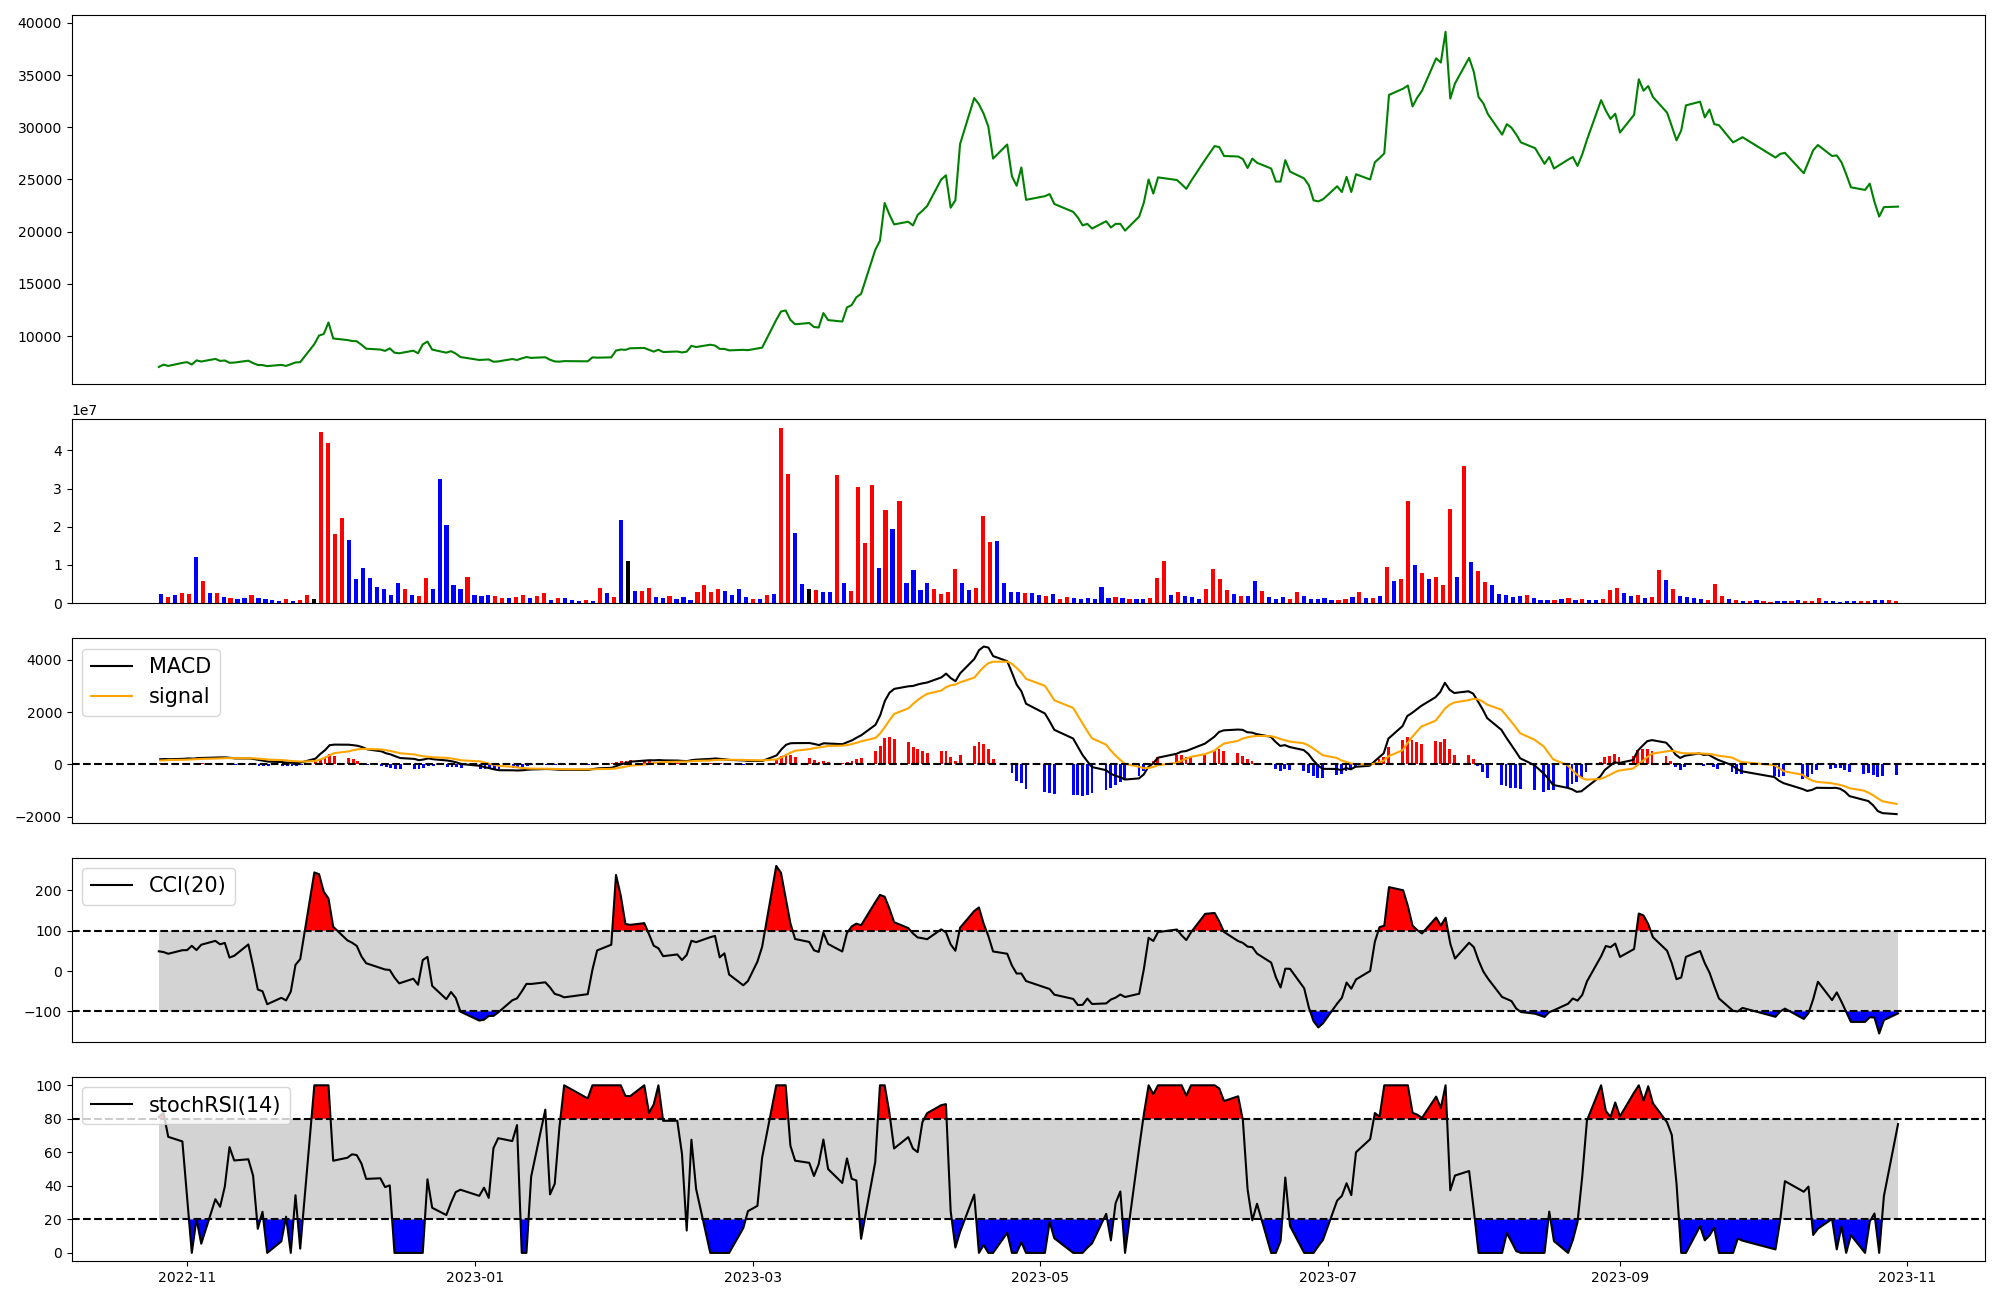Click the stochRSI(14) legend entry
2000x1300 pixels.
[214, 1105]
